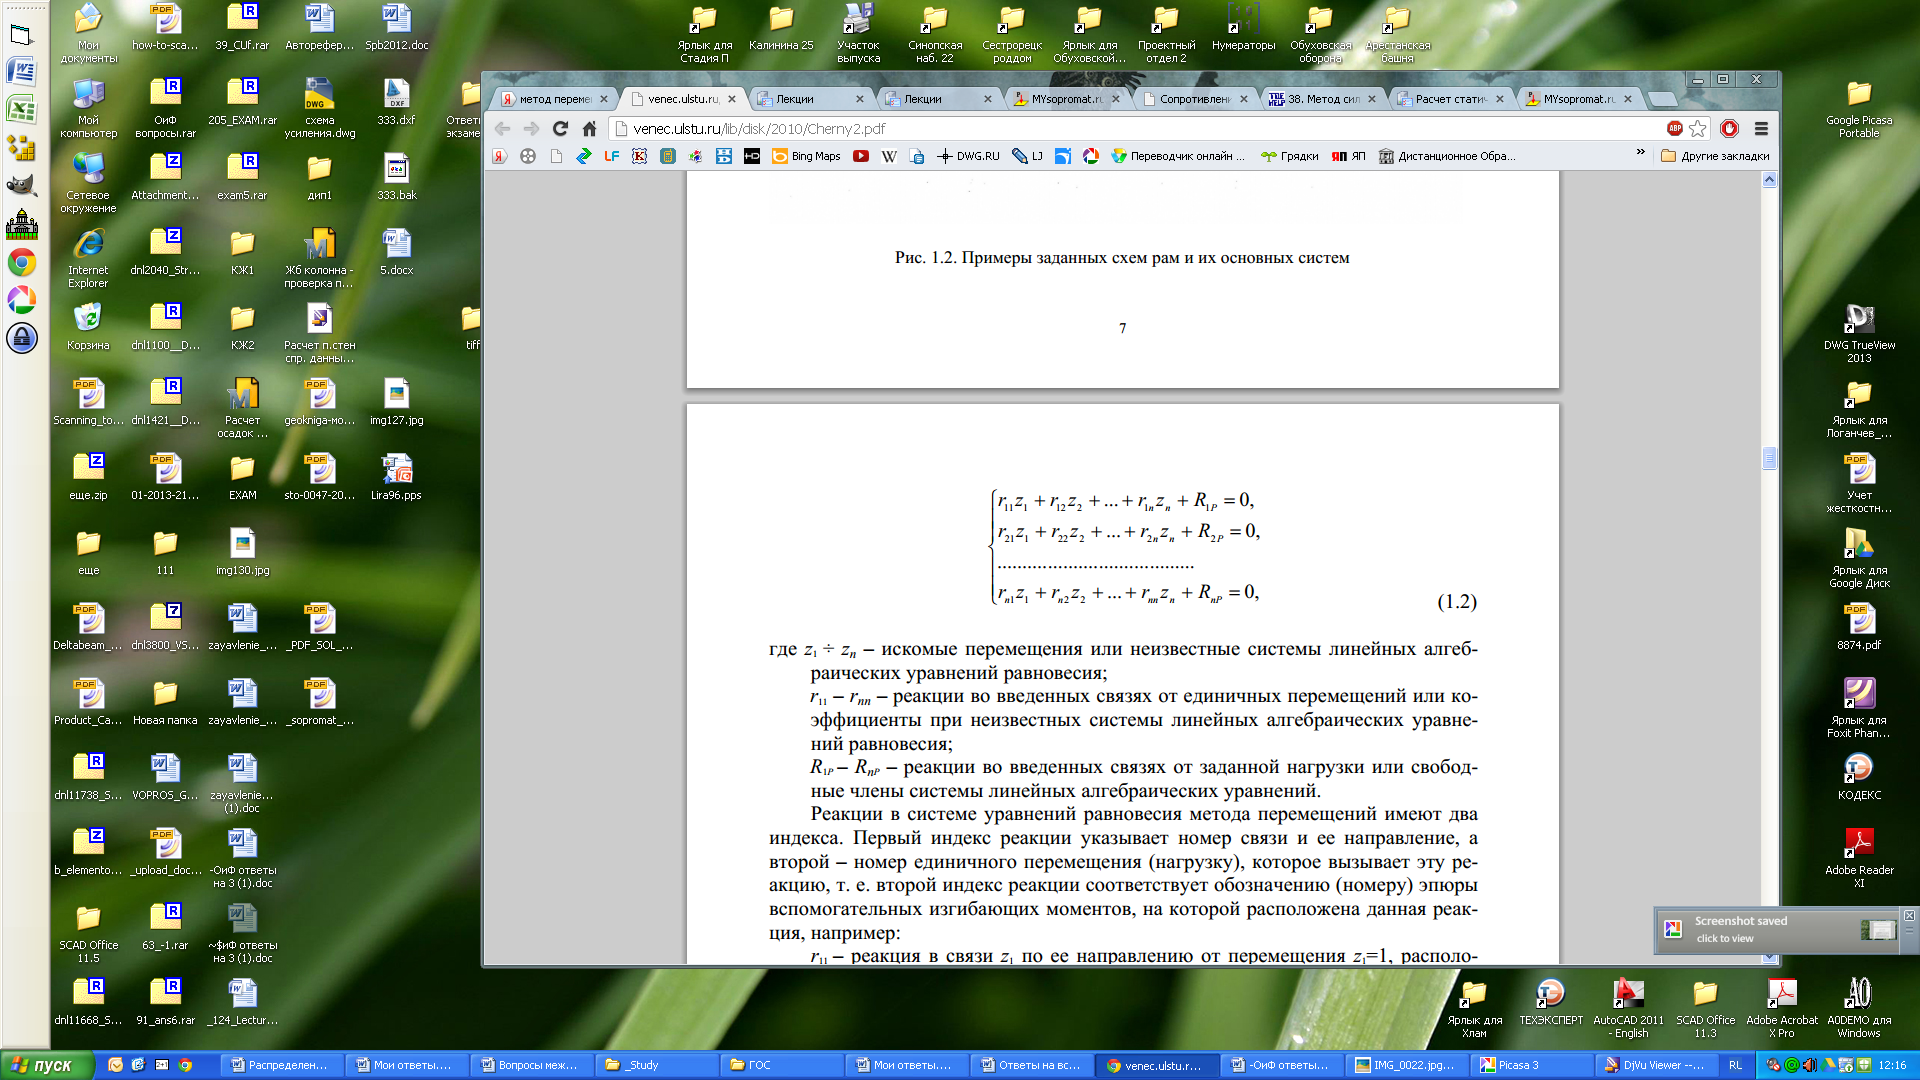Open the Переводчик онлайн bookmark
The height and width of the screenshot is (1080, 1920).
coord(1178,156)
